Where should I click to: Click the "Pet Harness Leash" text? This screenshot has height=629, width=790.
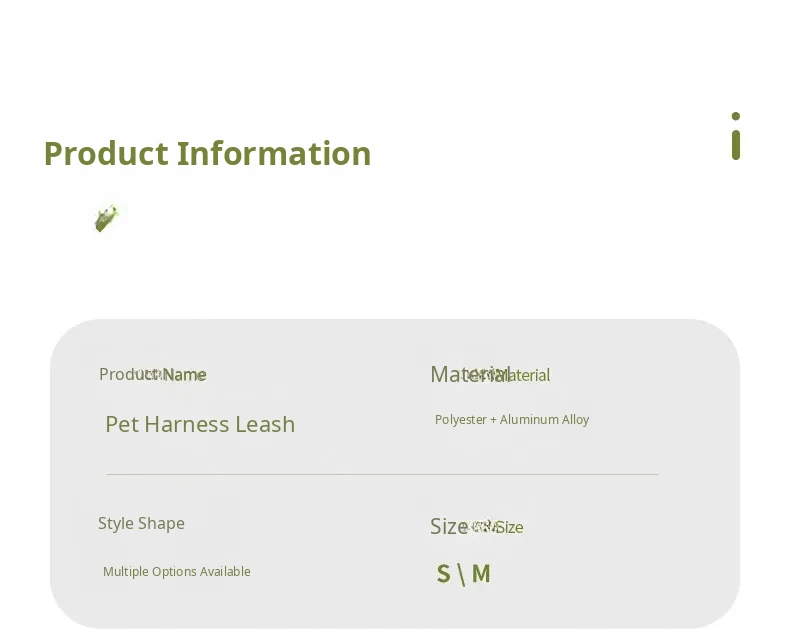200,424
